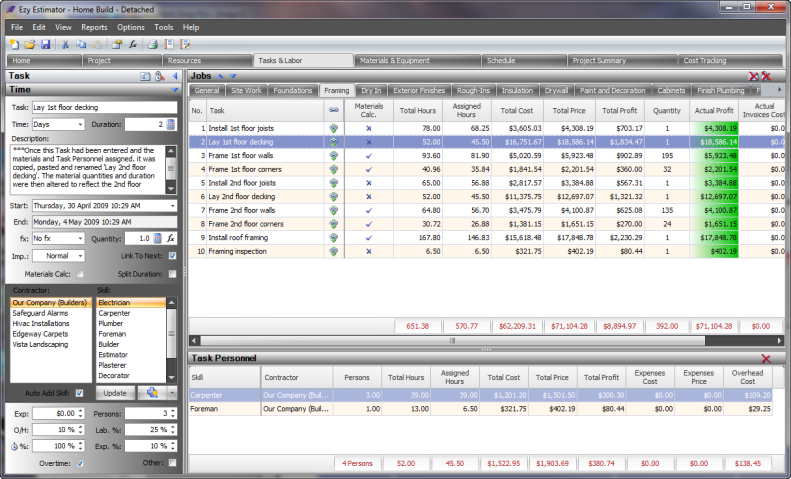Toggle the Link To Next checkbox
The height and width of the screenshot is (479, 791).
172,256
